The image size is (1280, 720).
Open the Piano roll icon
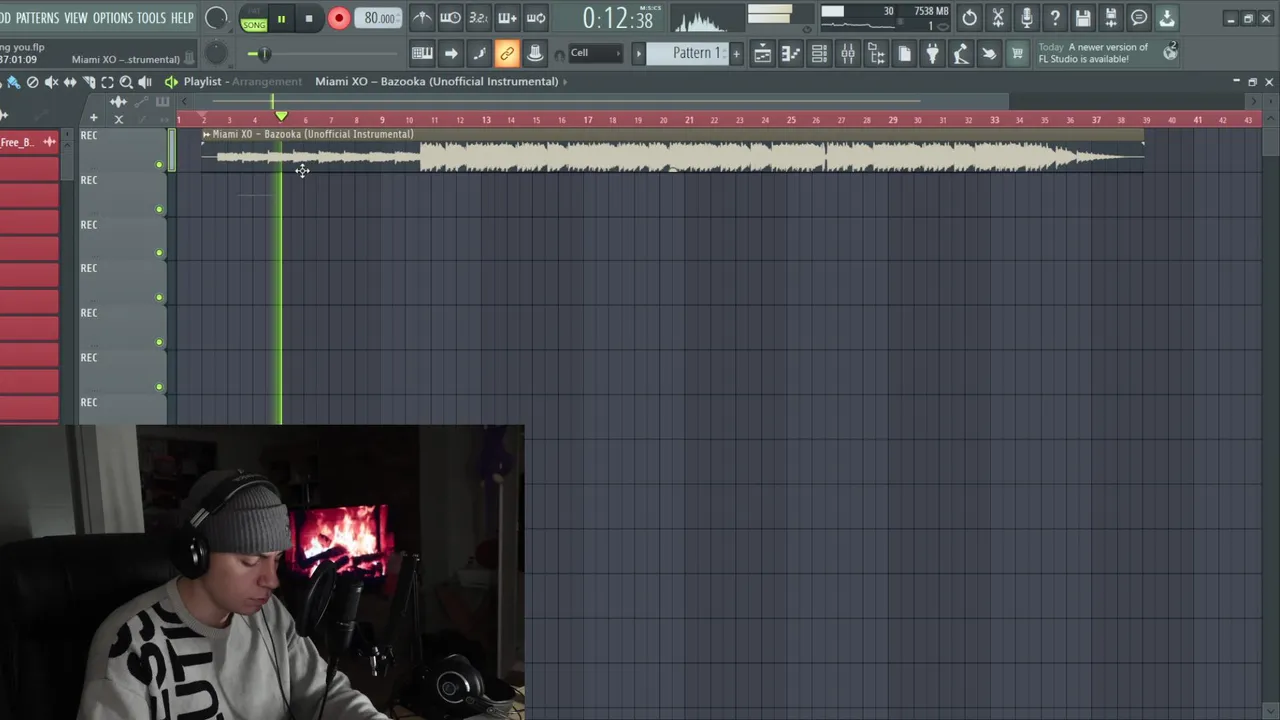[790, 53]
